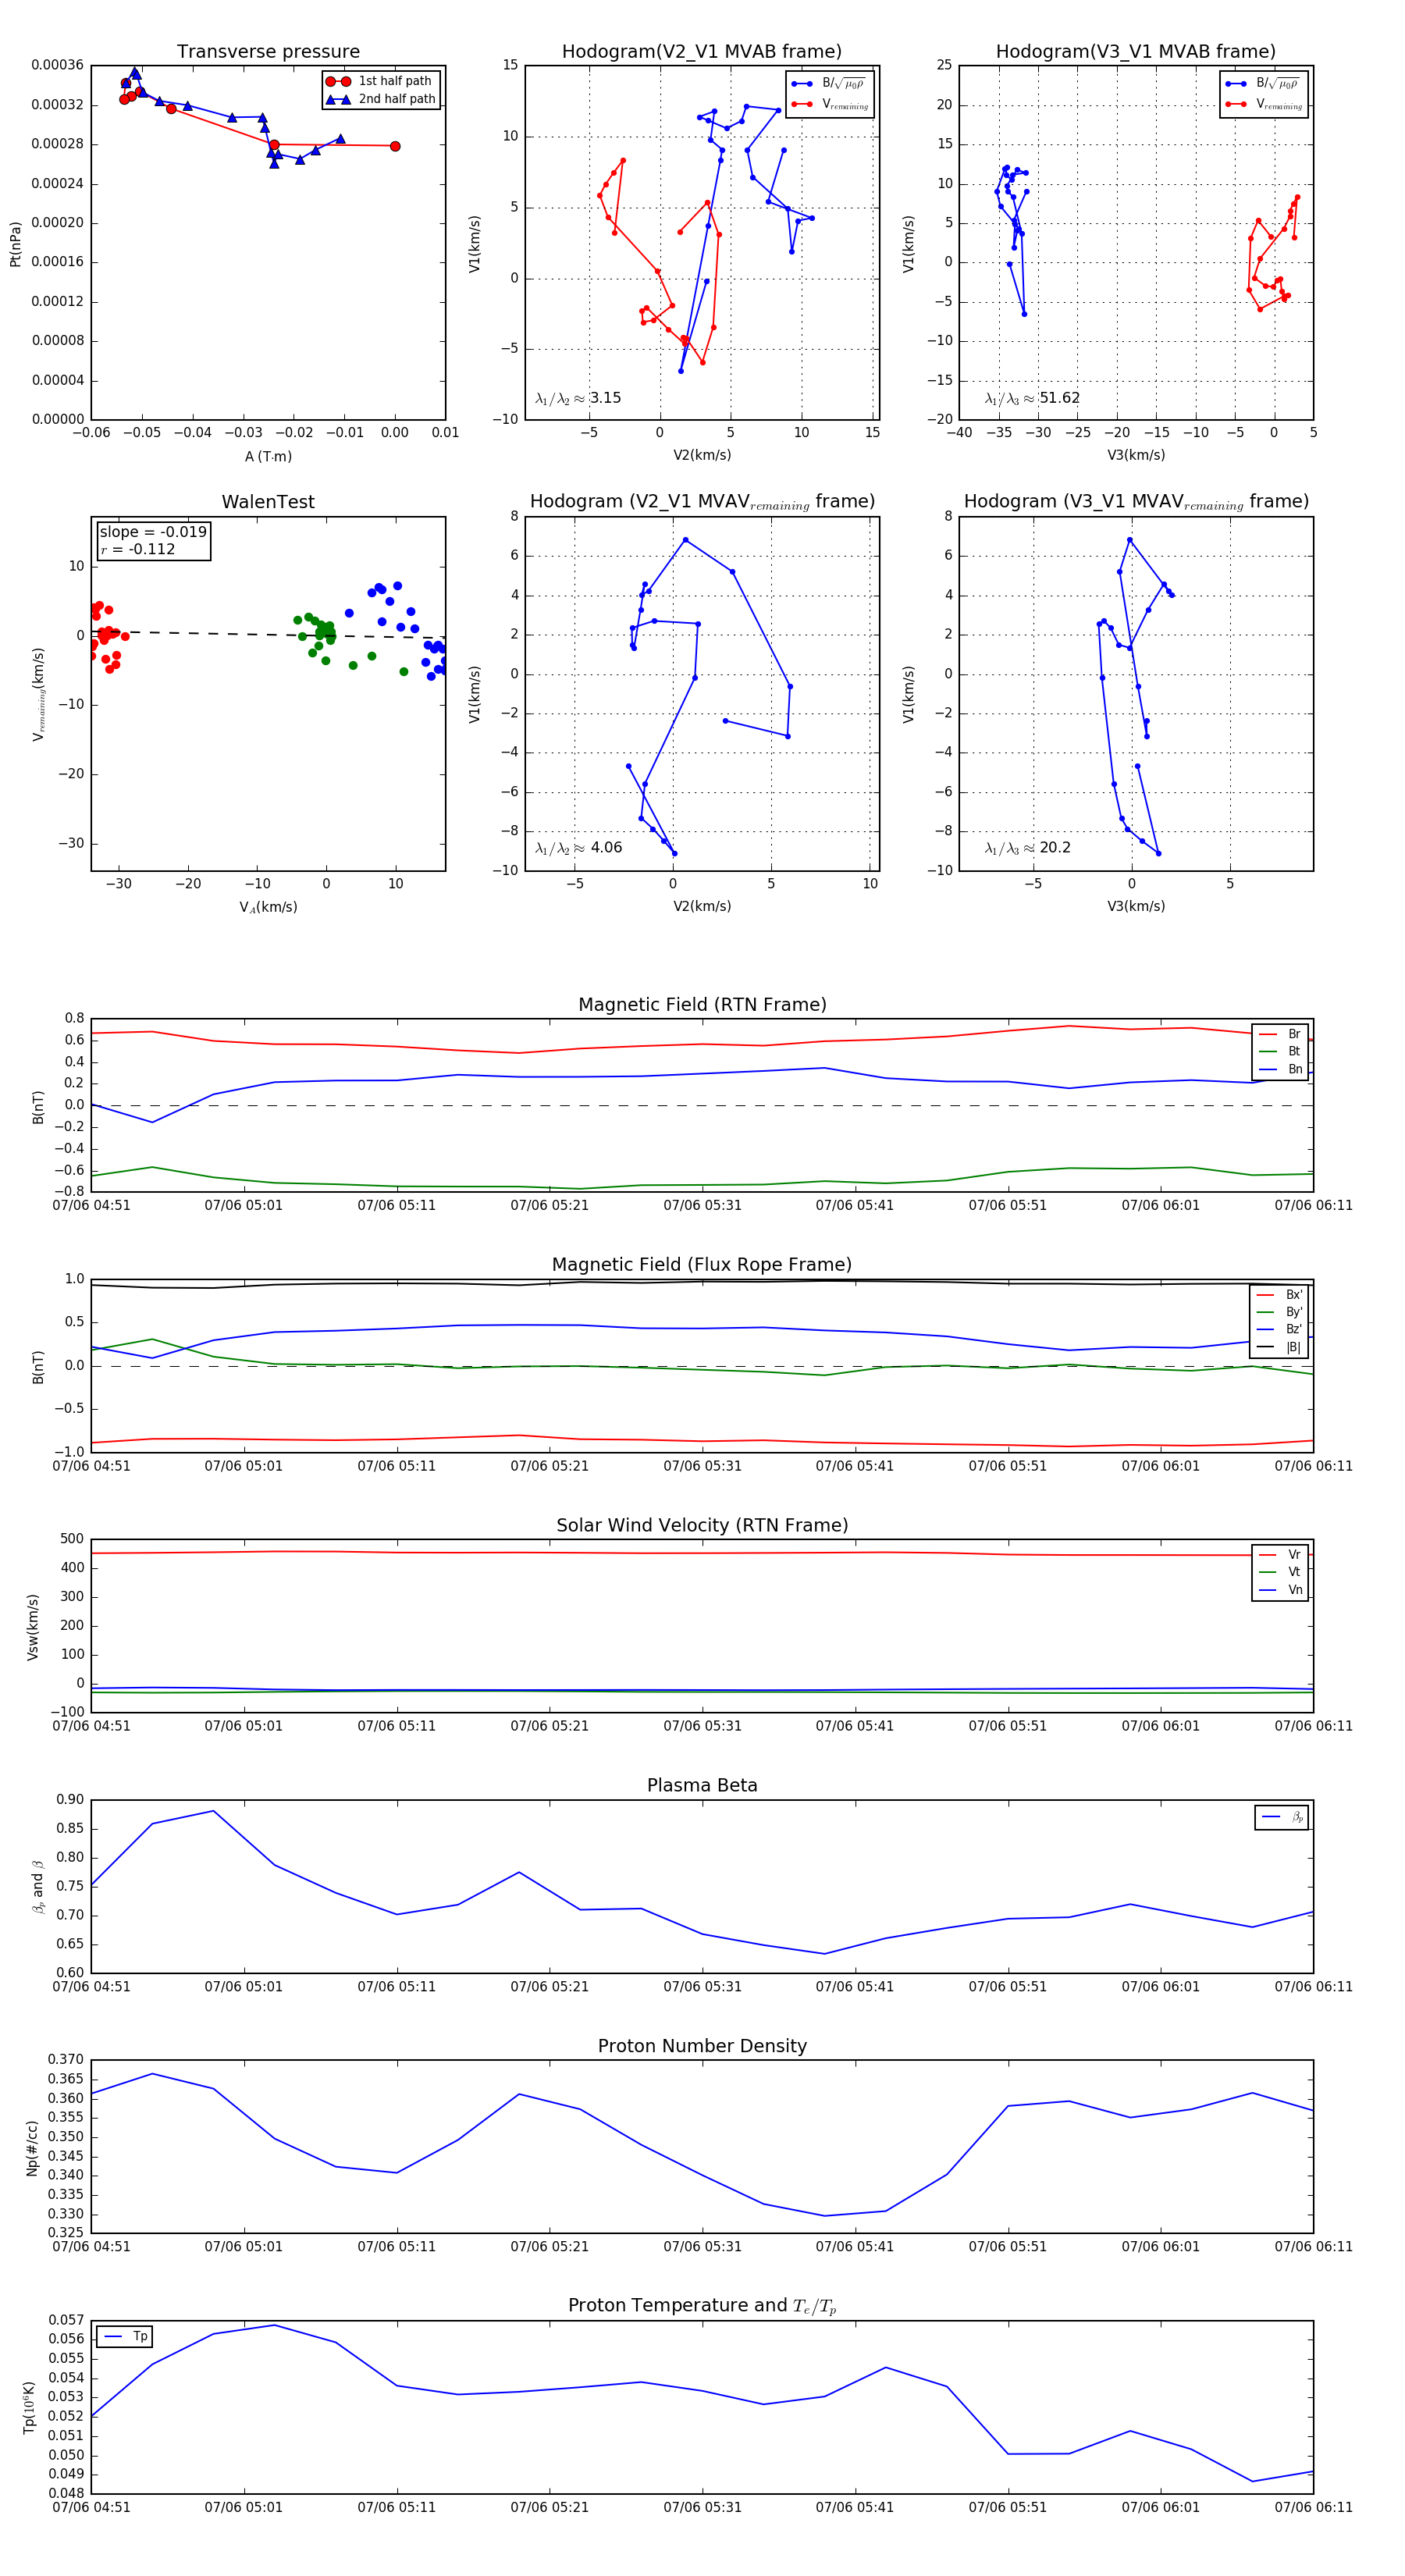Click the 'WalenTest' plot title

(x=268, y=502)
